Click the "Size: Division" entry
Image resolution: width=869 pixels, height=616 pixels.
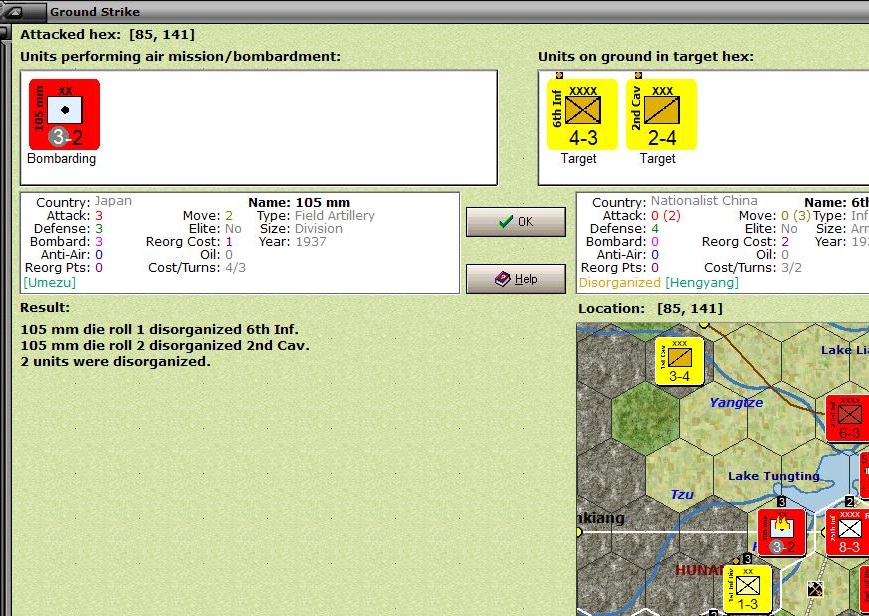tap(301, 228)
